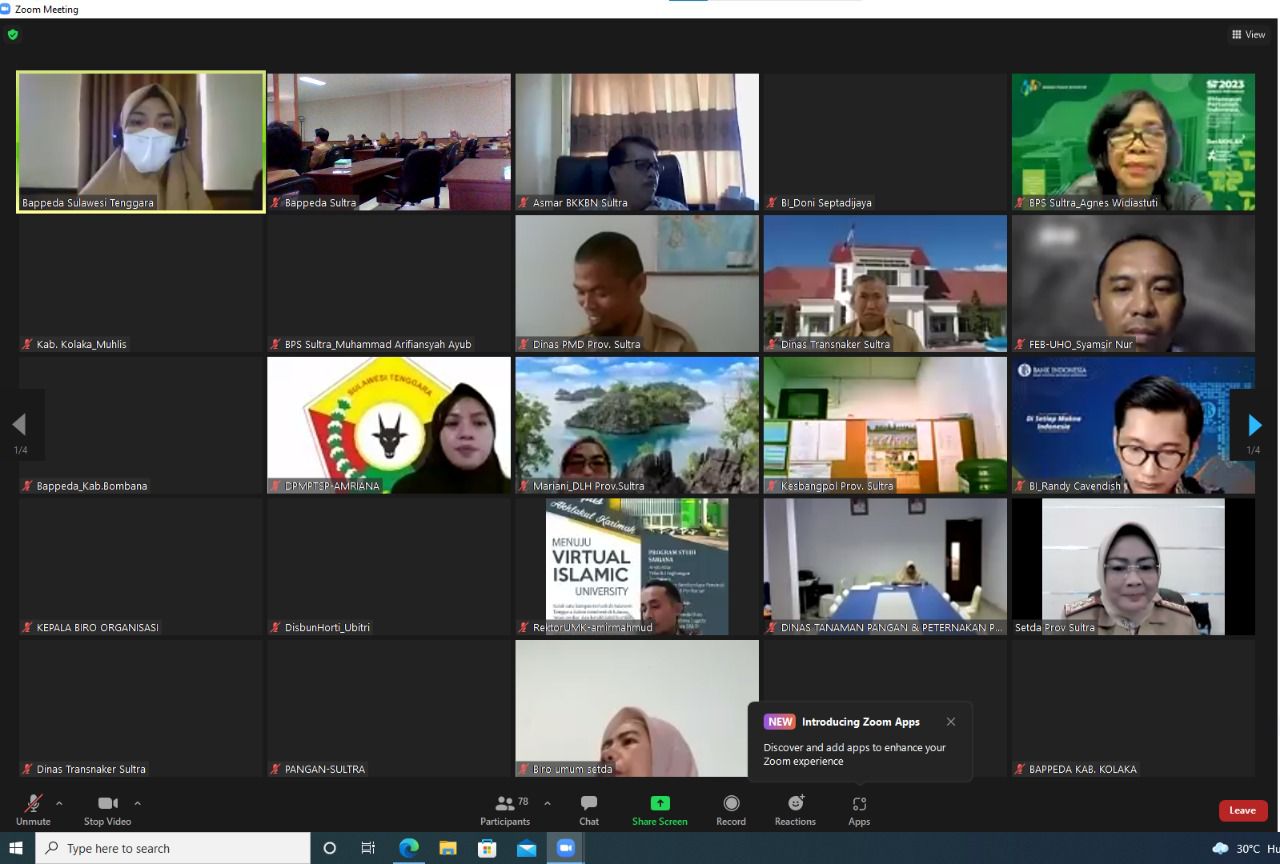Select PANGAN-SULTRA tile
This screenshot has width=1280, height=864.
(x=389, y=709)
